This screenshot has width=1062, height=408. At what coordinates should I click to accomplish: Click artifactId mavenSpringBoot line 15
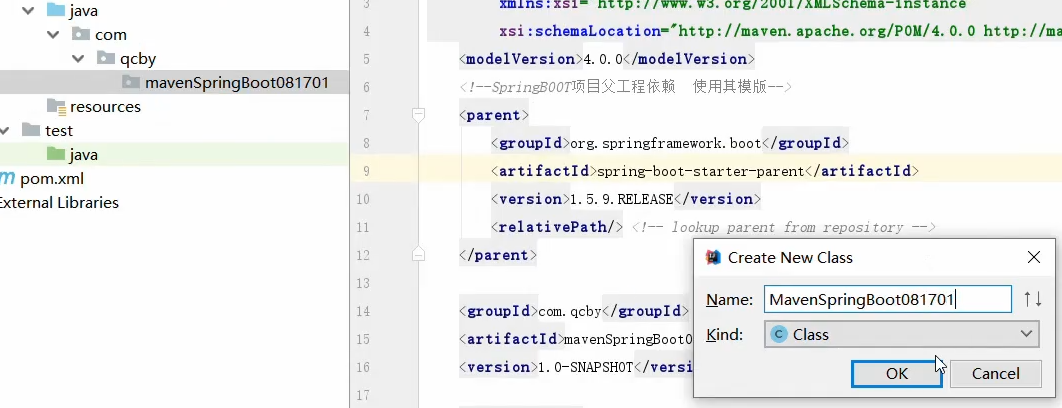tap(576, 339)
